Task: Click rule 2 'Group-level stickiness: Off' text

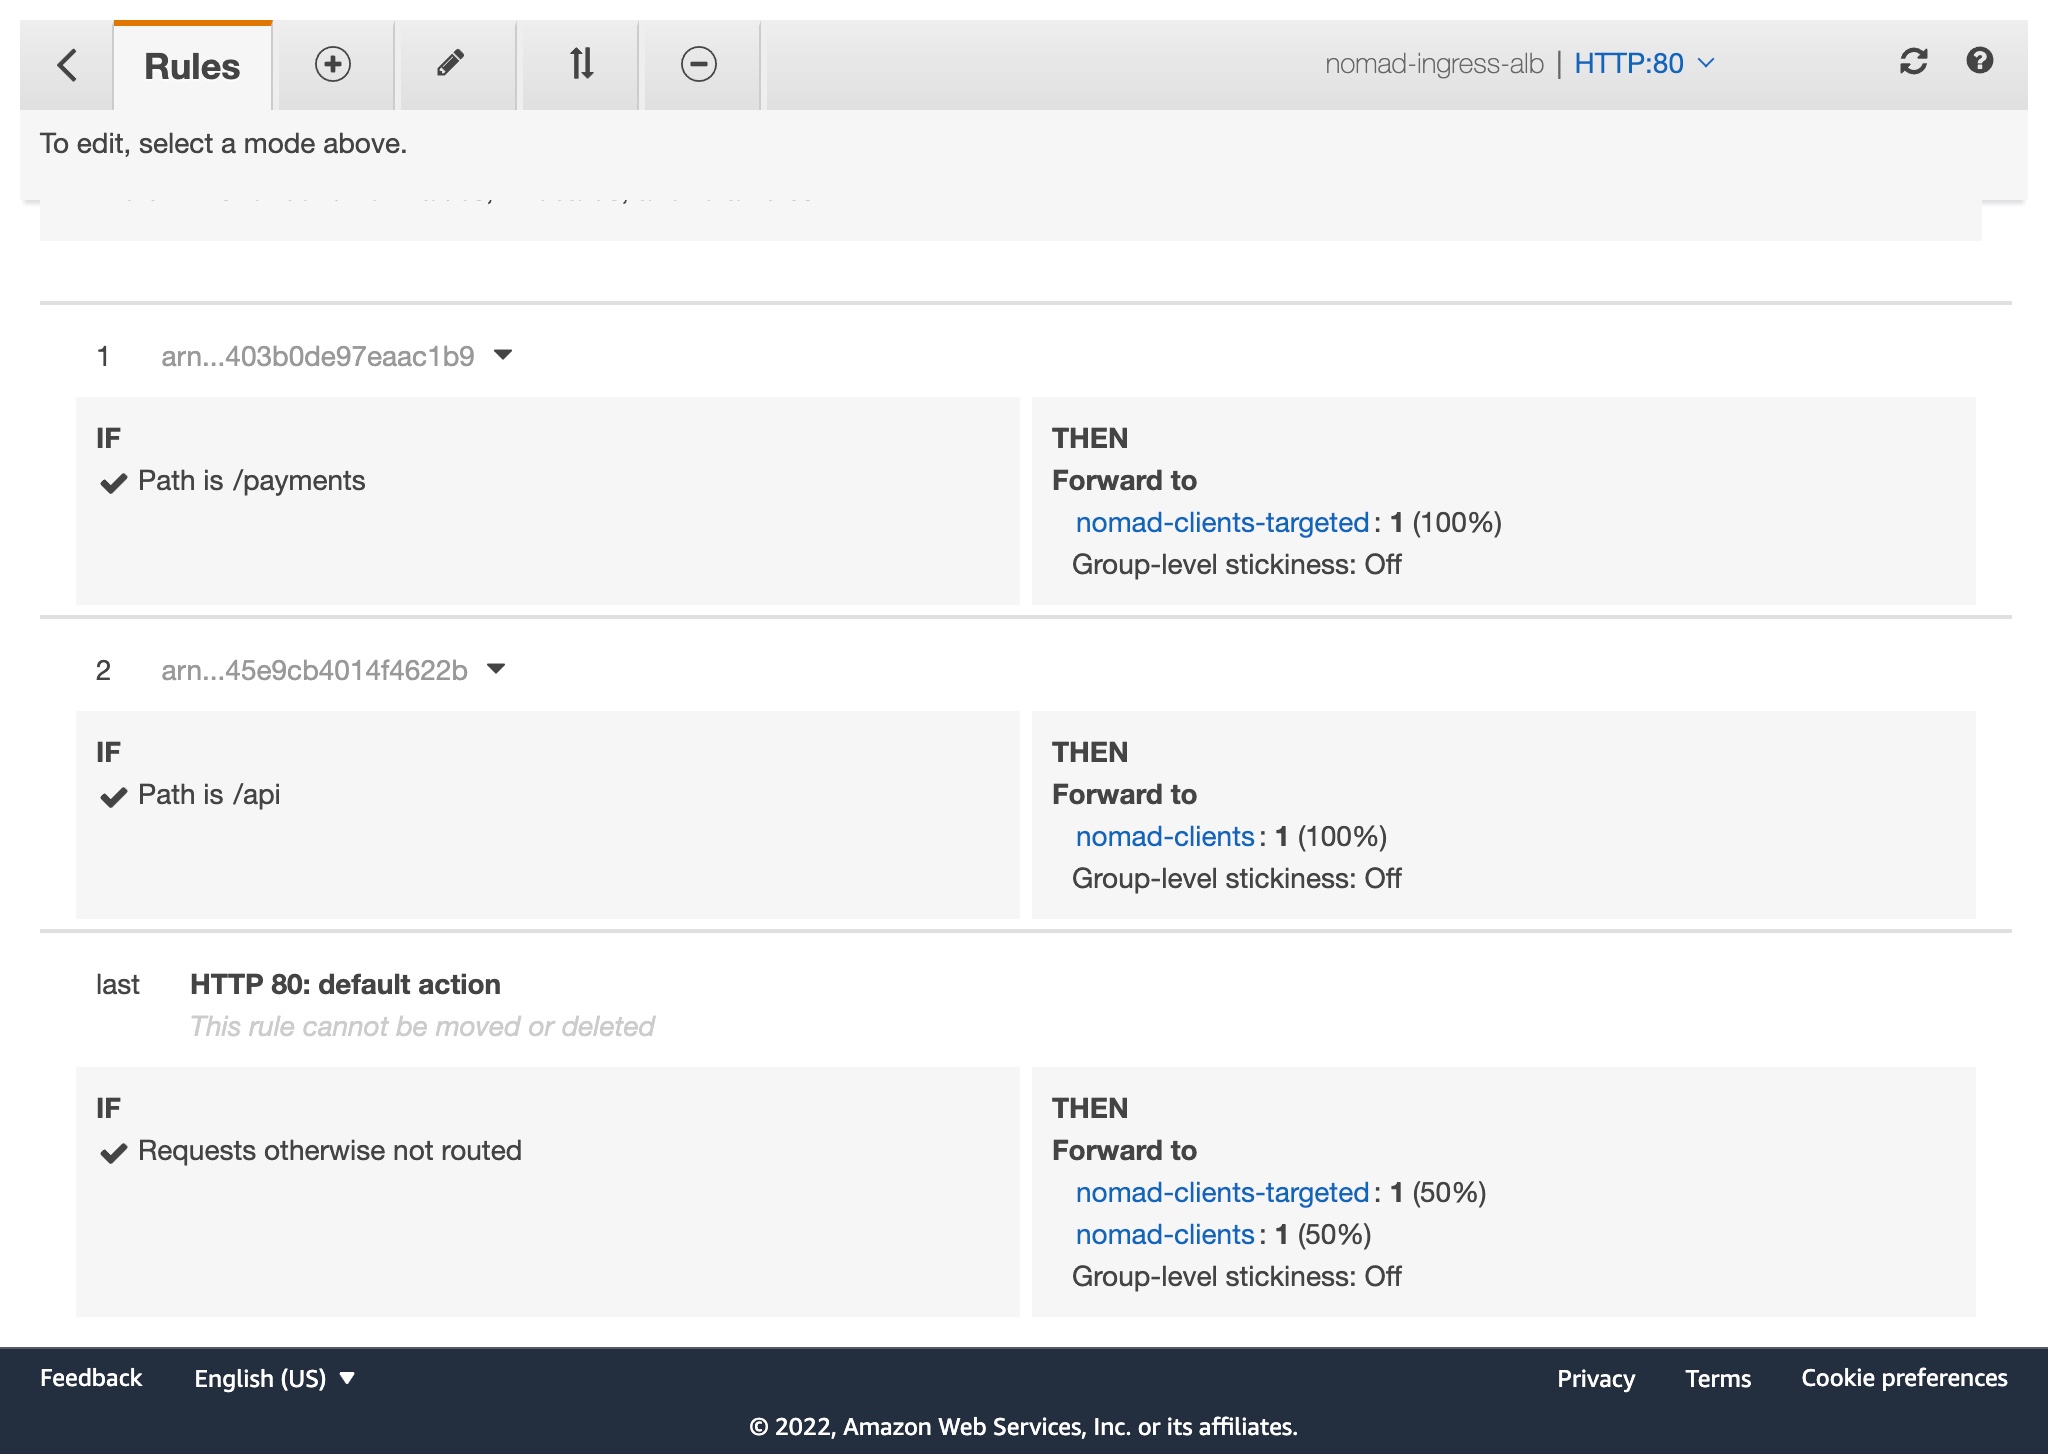Action: tap(1236, 878)
